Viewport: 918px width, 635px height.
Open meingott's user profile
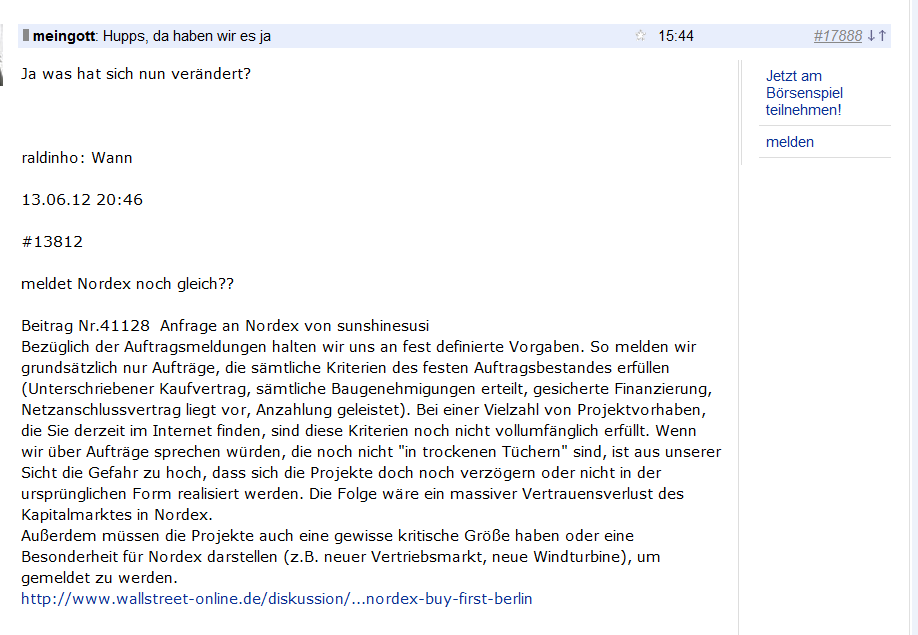point(64,36)
